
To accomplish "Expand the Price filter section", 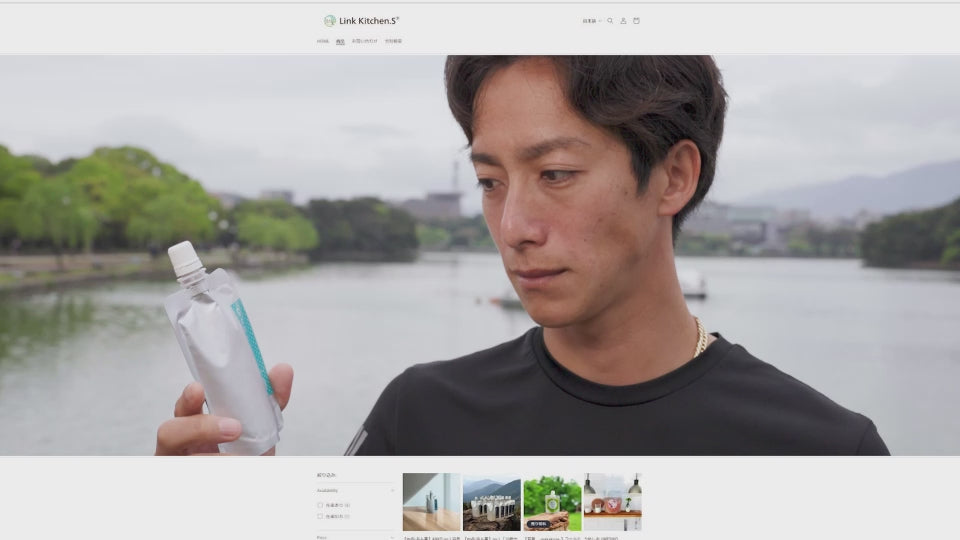I will pos(355,537).
